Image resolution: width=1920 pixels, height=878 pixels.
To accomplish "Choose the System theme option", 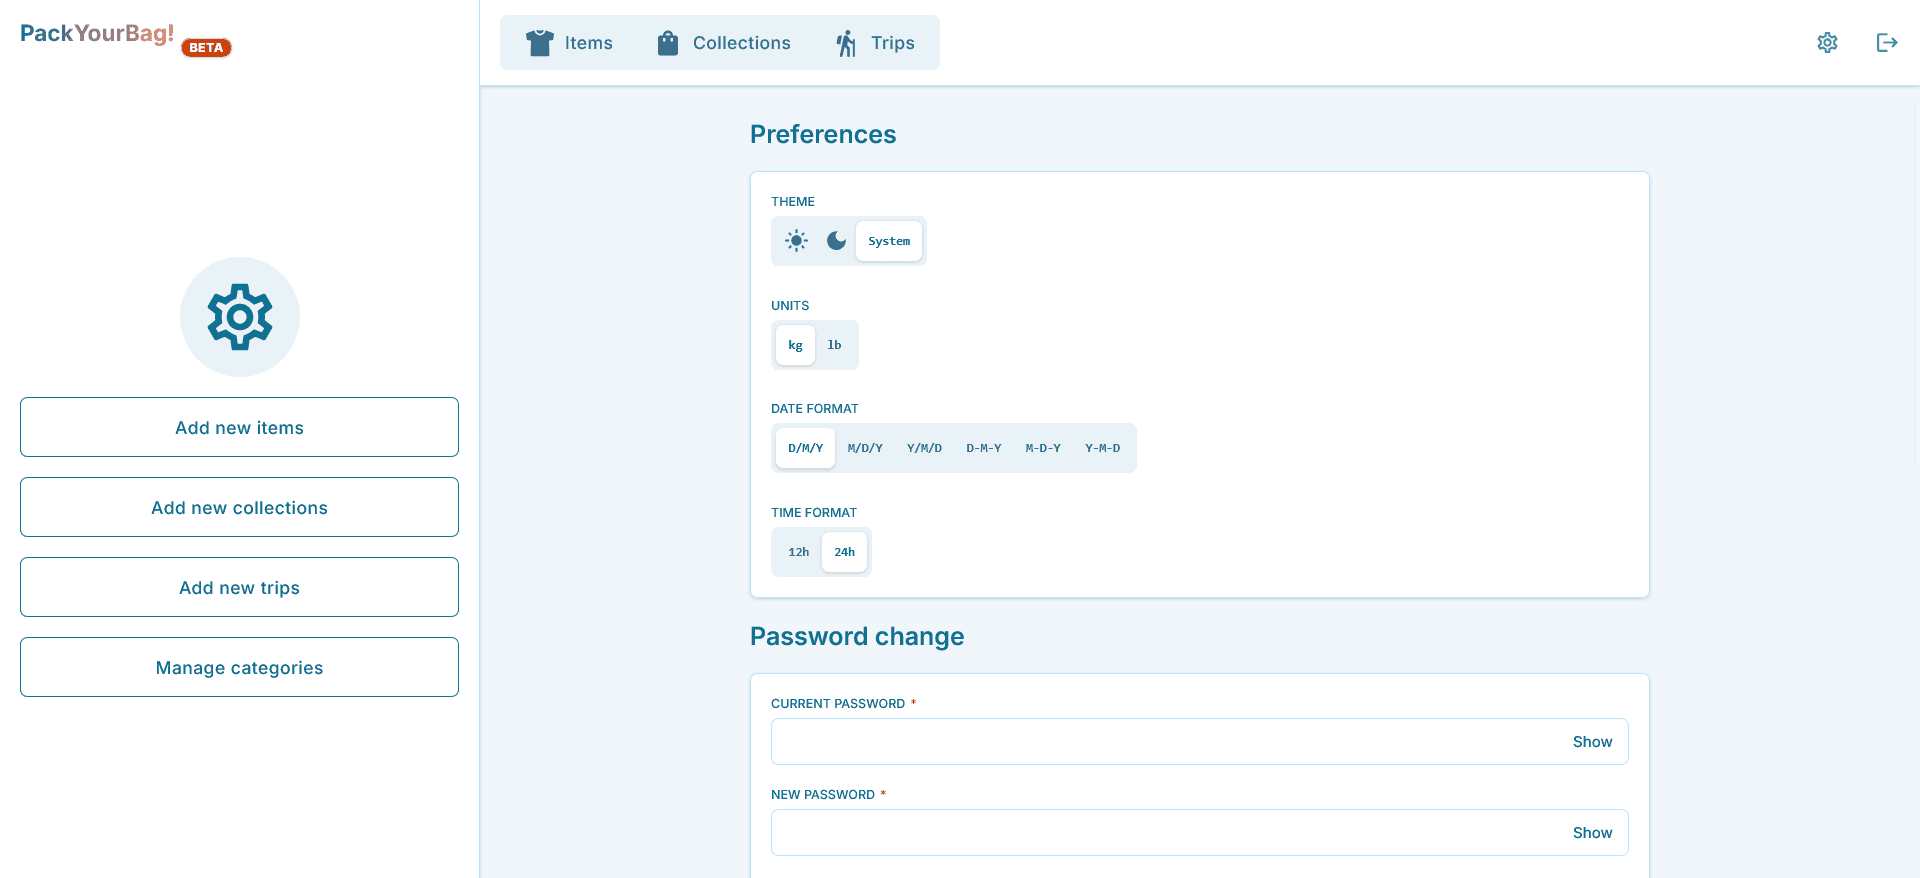I will pyautogui.click(x=889, y=241).
